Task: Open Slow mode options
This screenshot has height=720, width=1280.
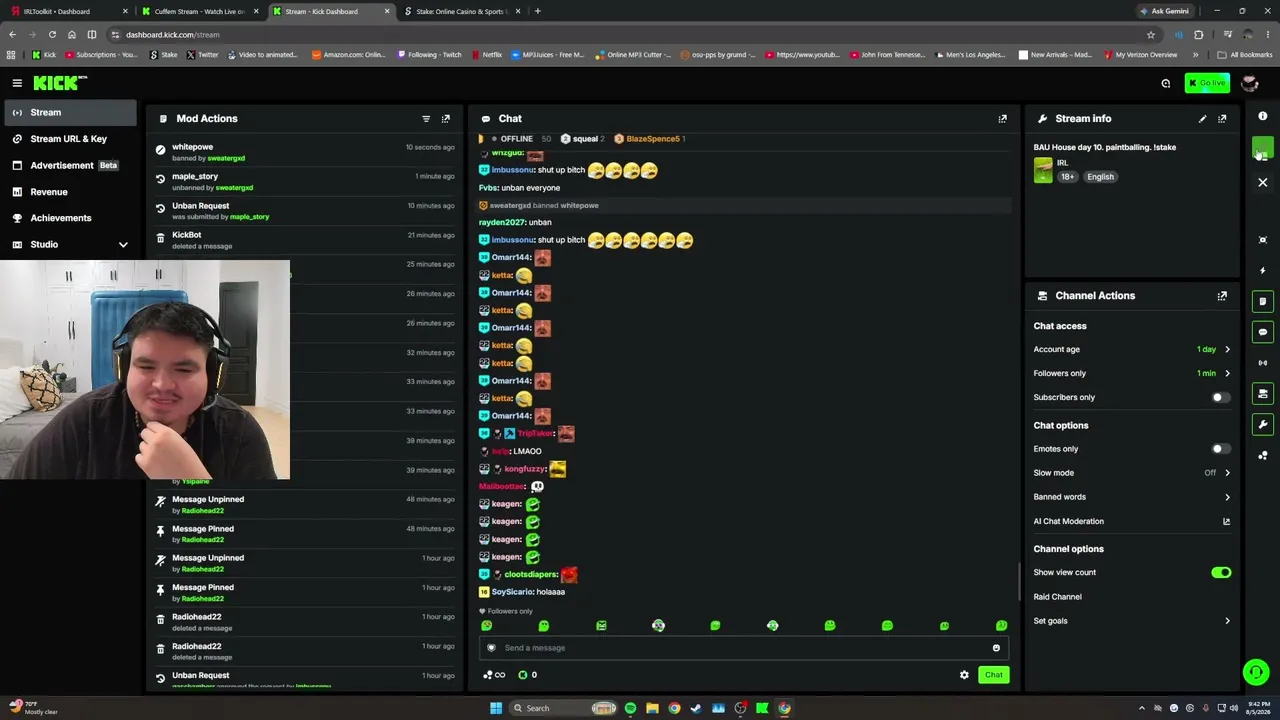Action: [x=1132, y=473]
